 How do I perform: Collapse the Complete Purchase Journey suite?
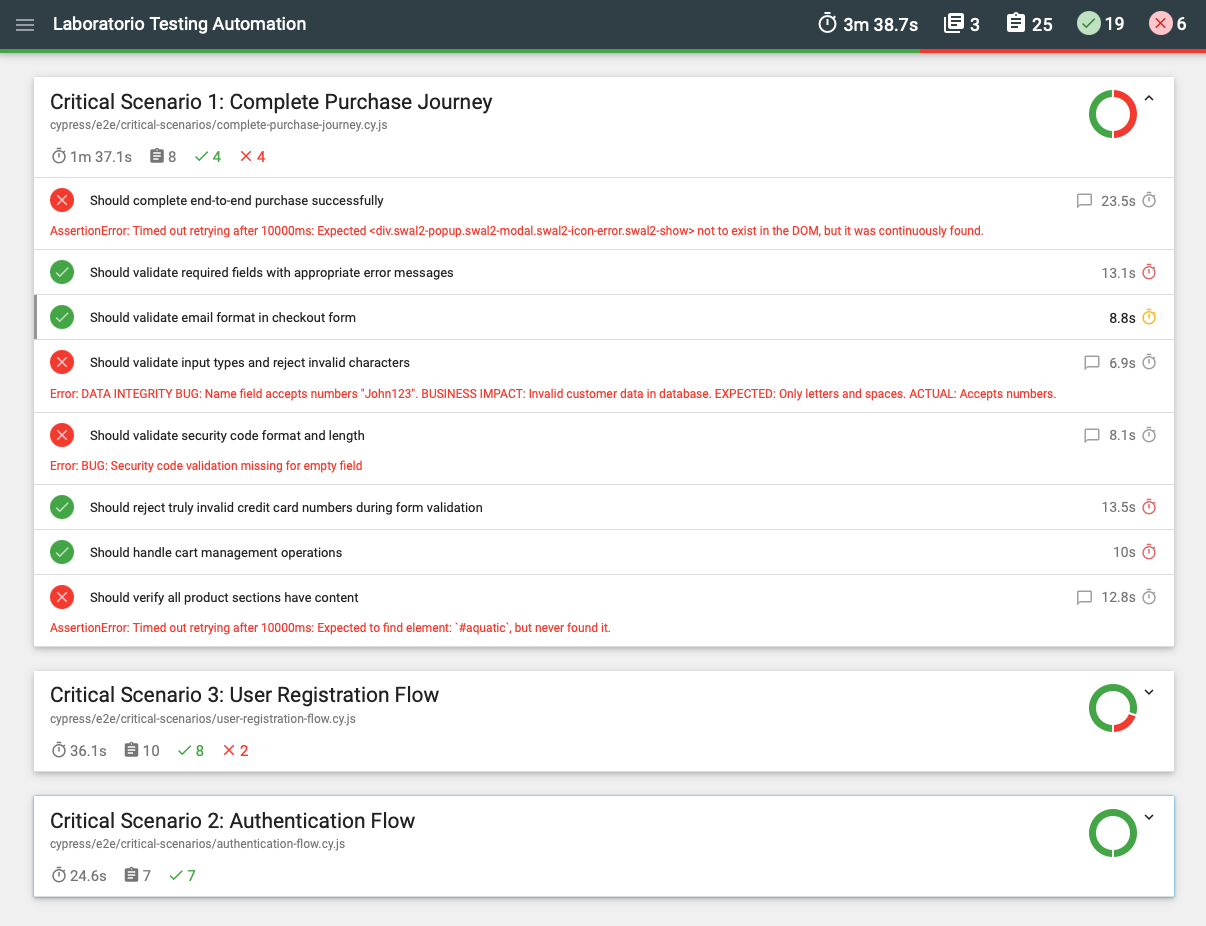1149,98
